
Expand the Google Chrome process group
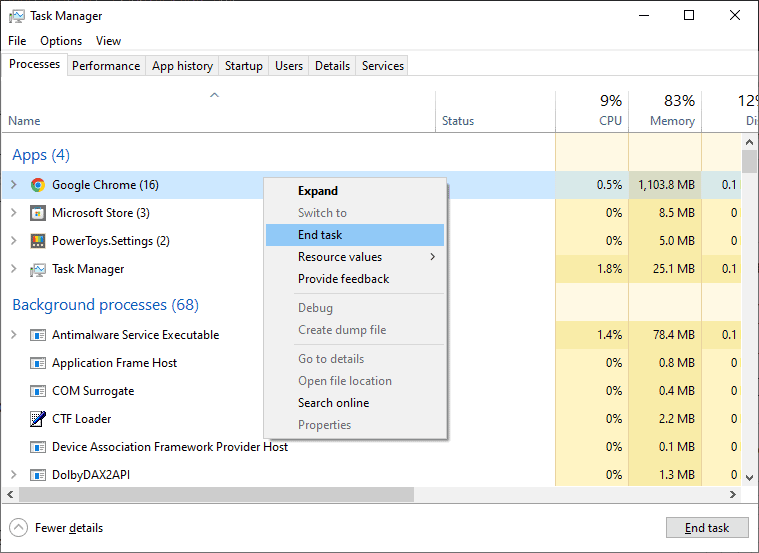coord(14,184)
